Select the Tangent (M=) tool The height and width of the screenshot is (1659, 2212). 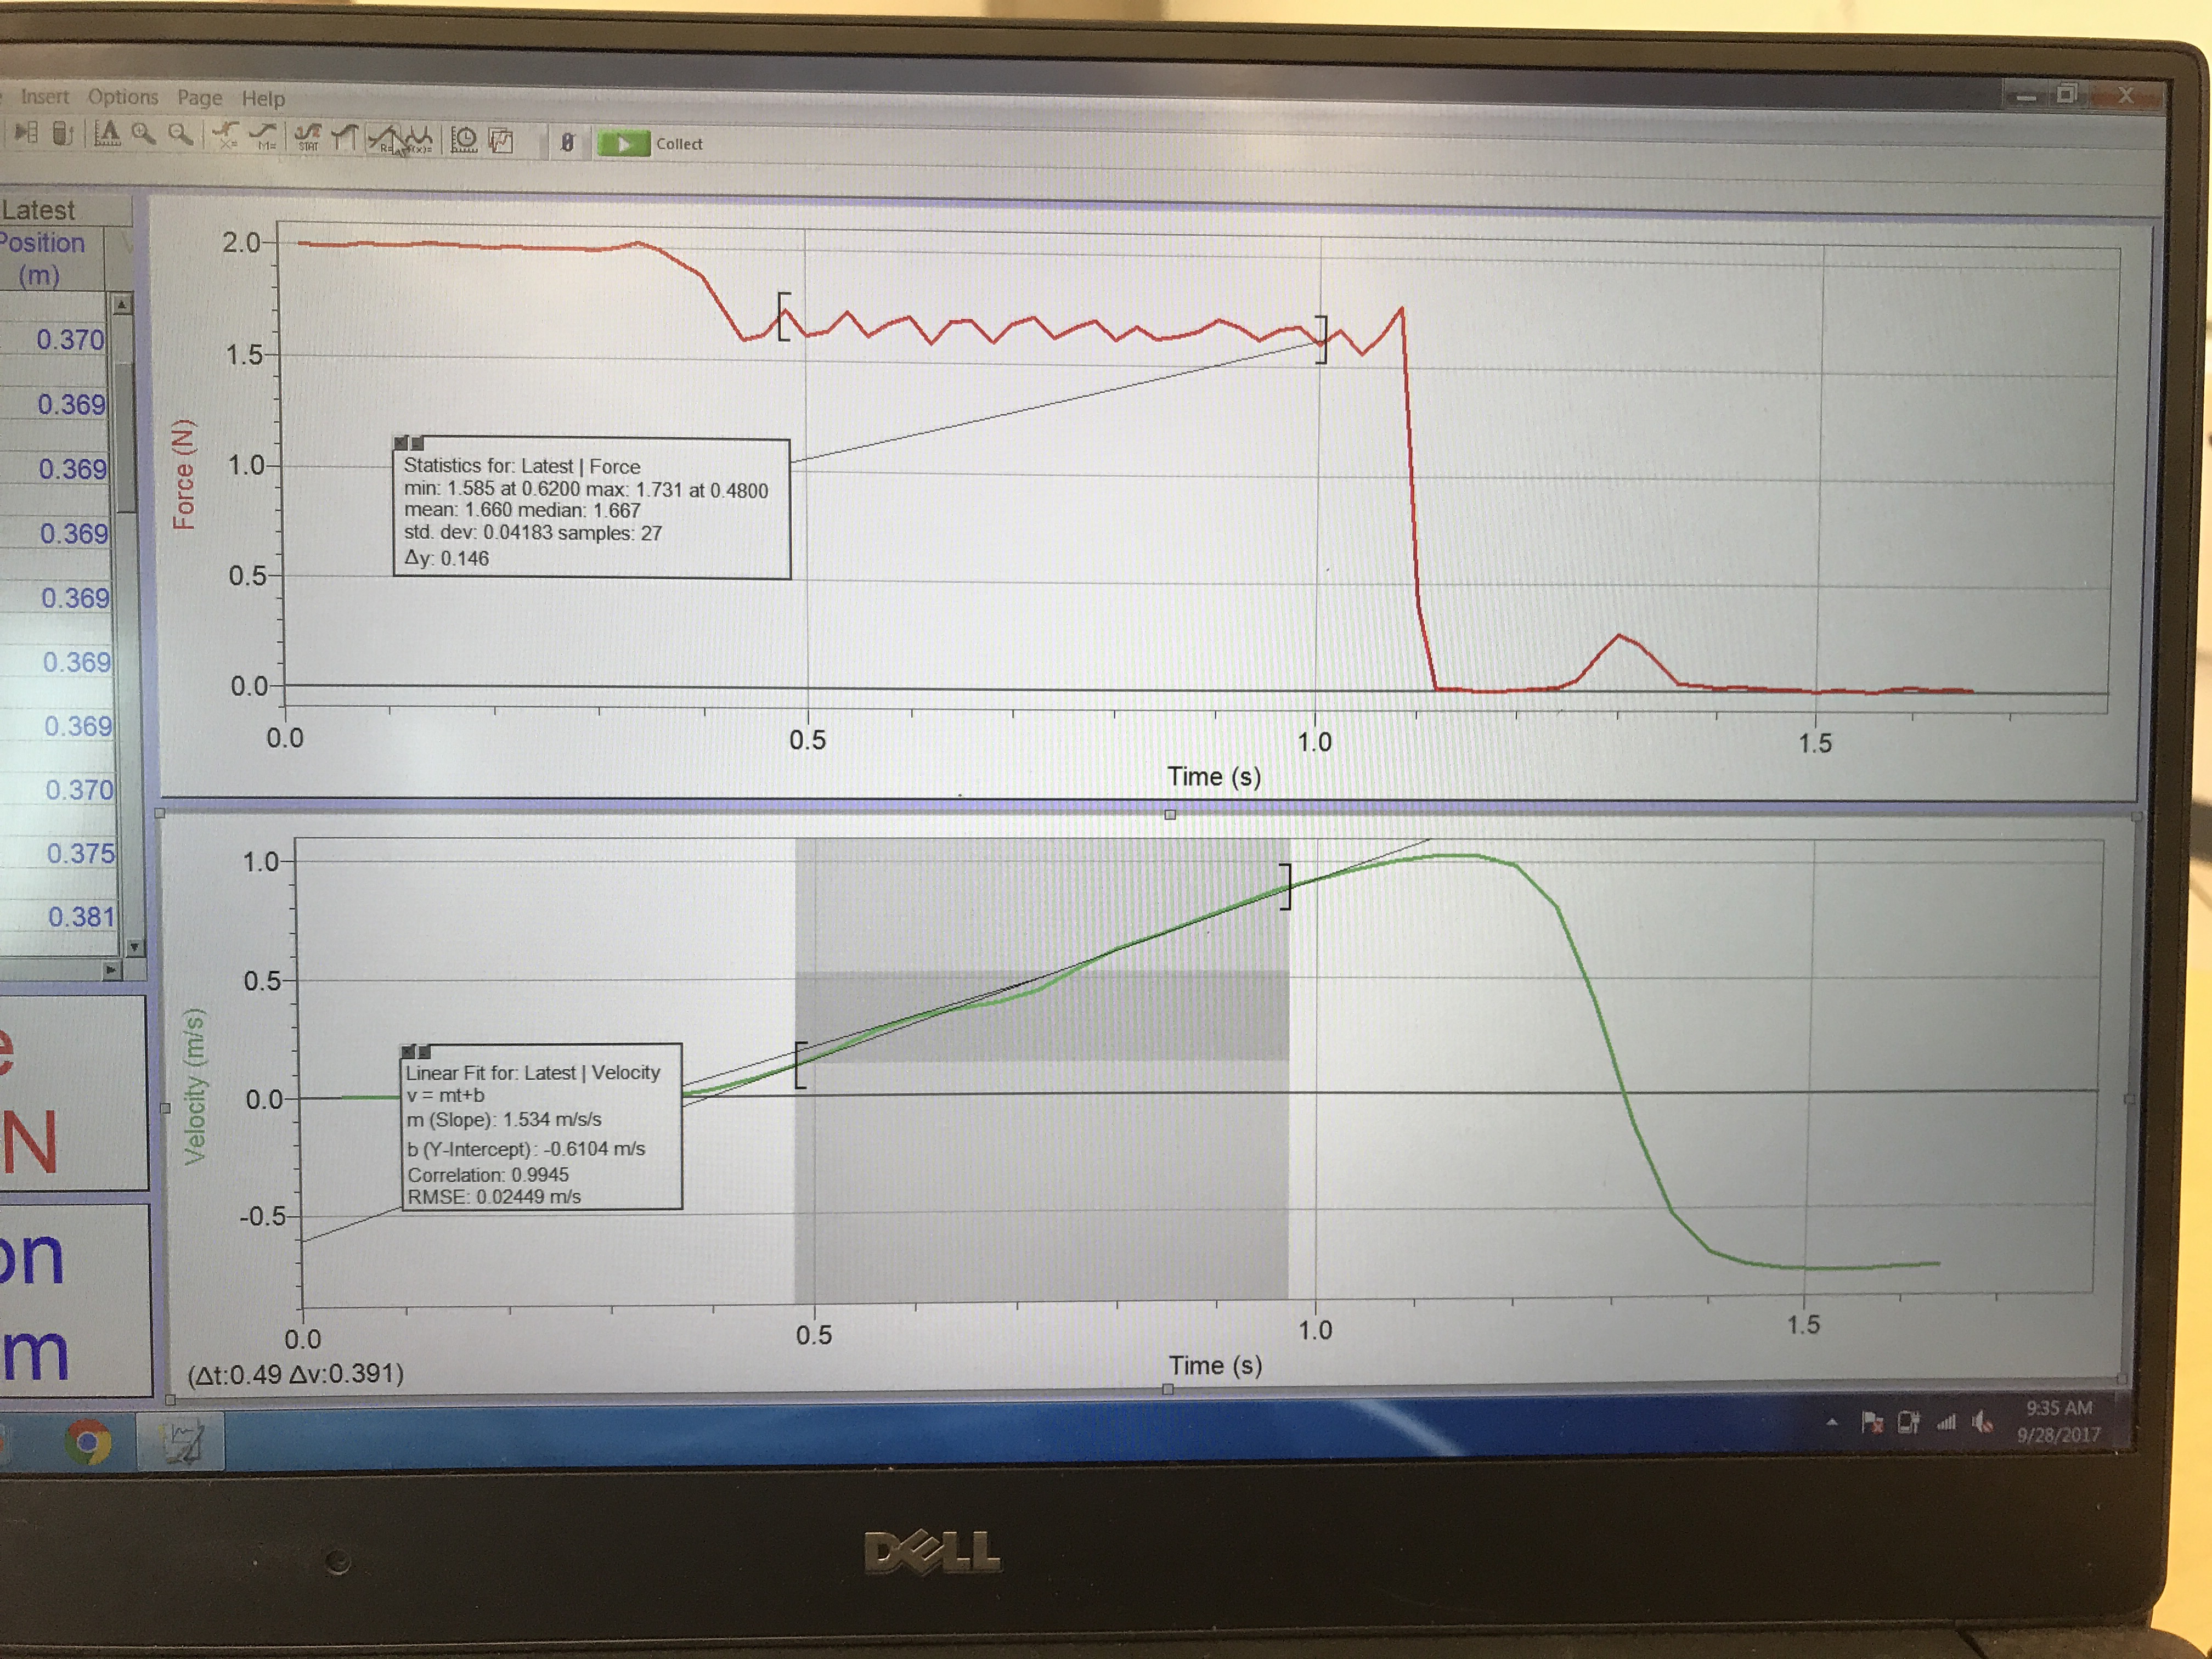pyautogui.click(x=264, y=135)
